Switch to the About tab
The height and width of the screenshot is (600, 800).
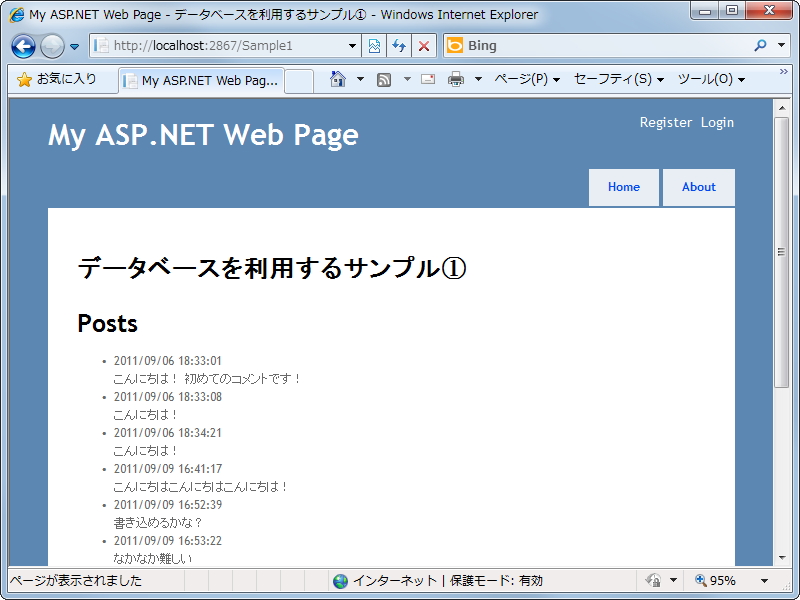click(x=699, y=187)
